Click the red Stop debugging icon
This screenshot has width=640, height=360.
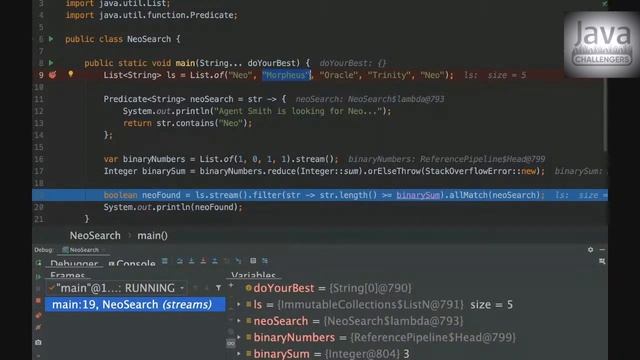pos(38,300)
